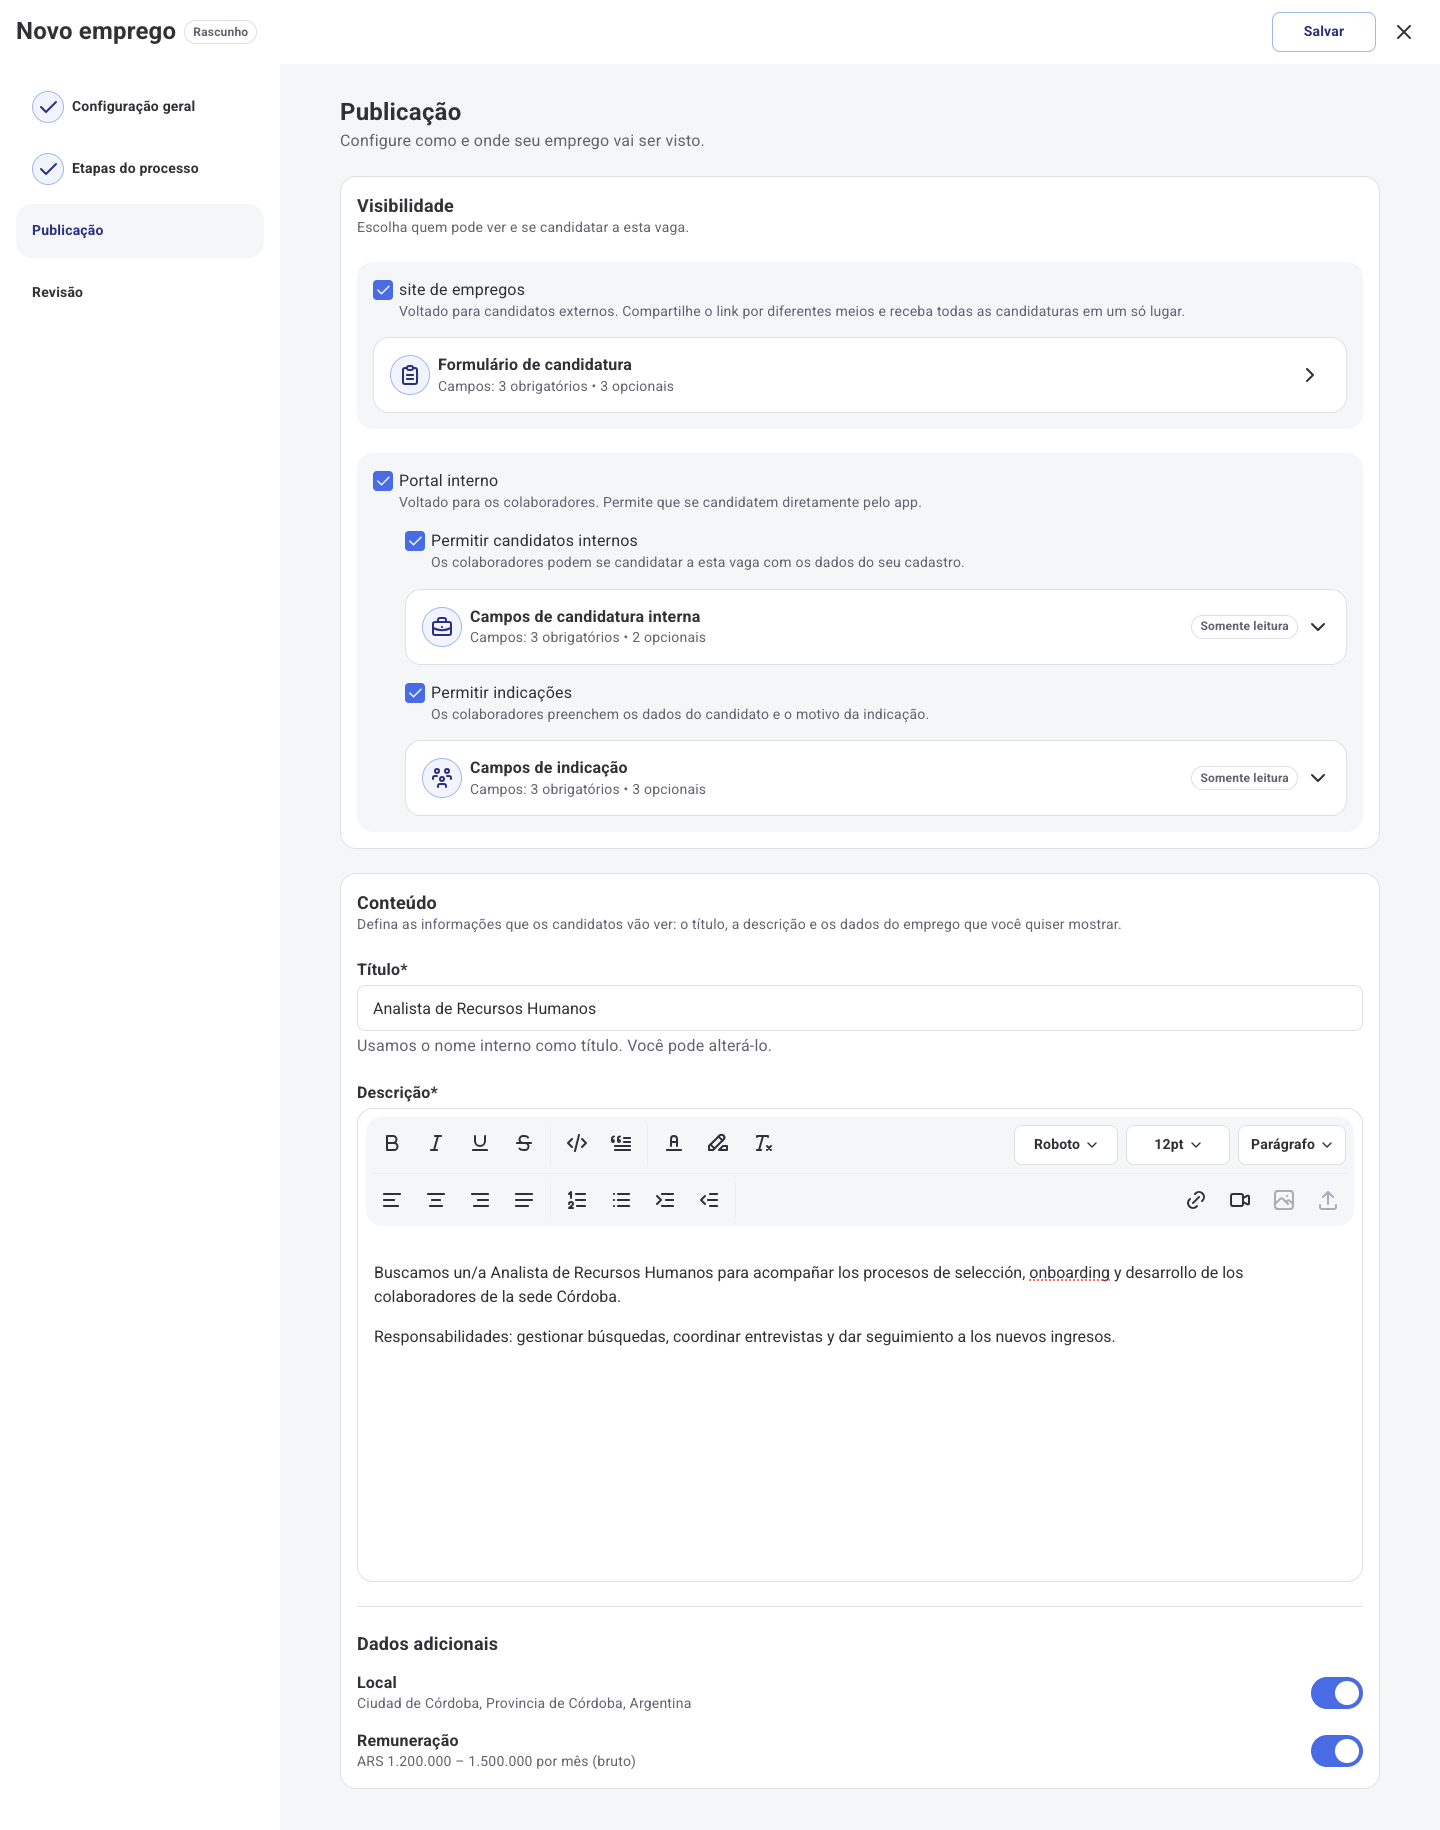The image size is (1440, 1830).
Task: Close the Novo emprego dialog
Action: [x=1404, y=32]
